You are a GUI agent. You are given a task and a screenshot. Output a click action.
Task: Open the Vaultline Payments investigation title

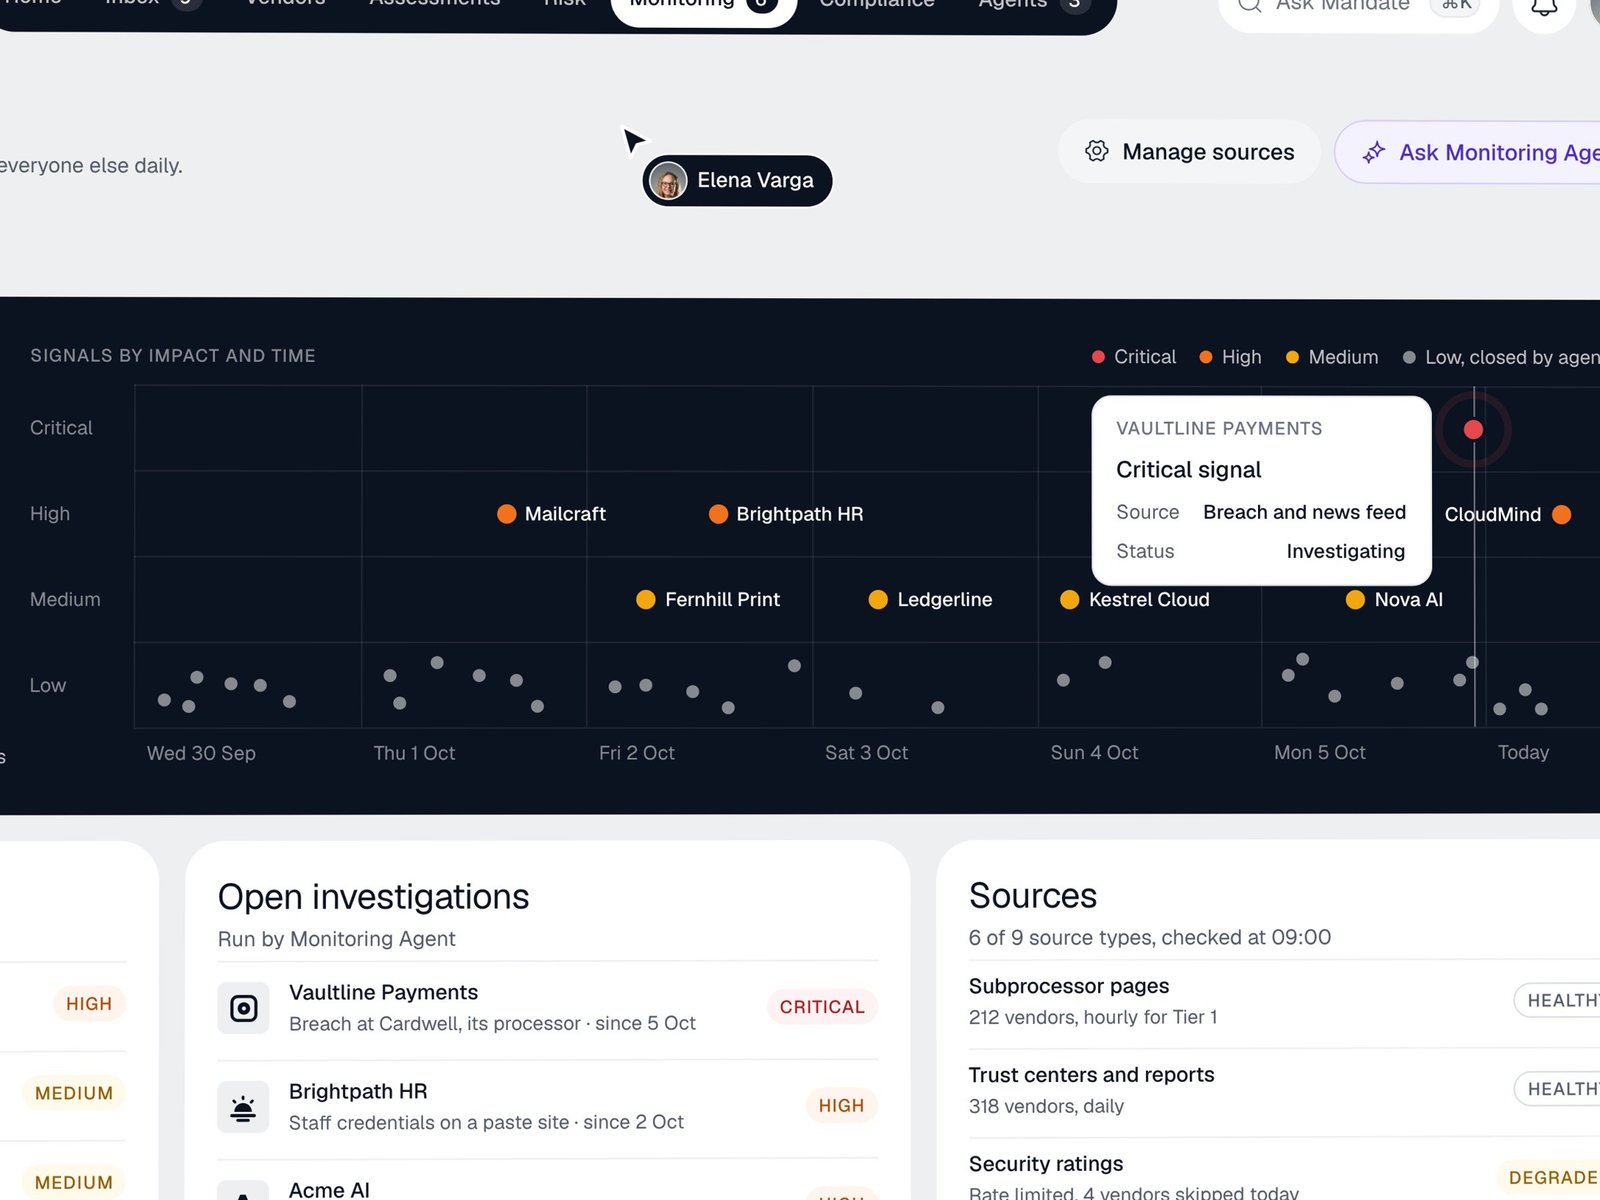(x=383, y=992)
